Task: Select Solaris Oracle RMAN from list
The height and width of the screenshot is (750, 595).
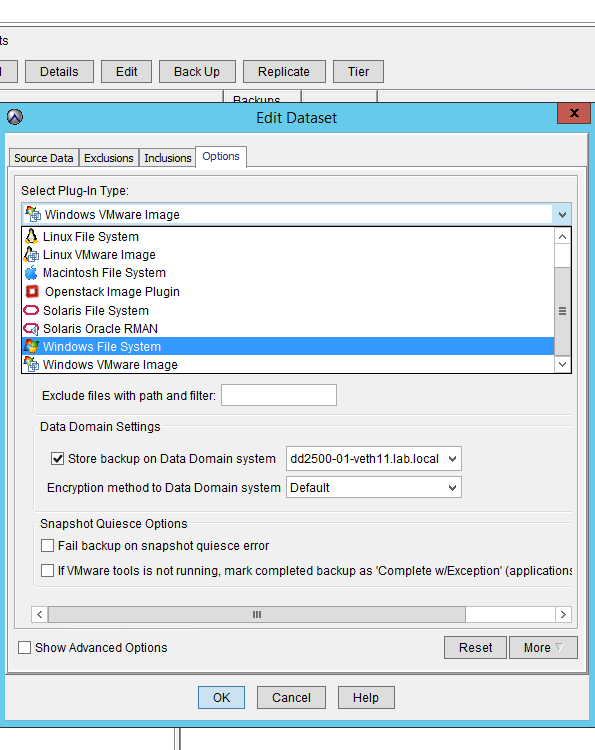Action: click(x=288, y=329)
